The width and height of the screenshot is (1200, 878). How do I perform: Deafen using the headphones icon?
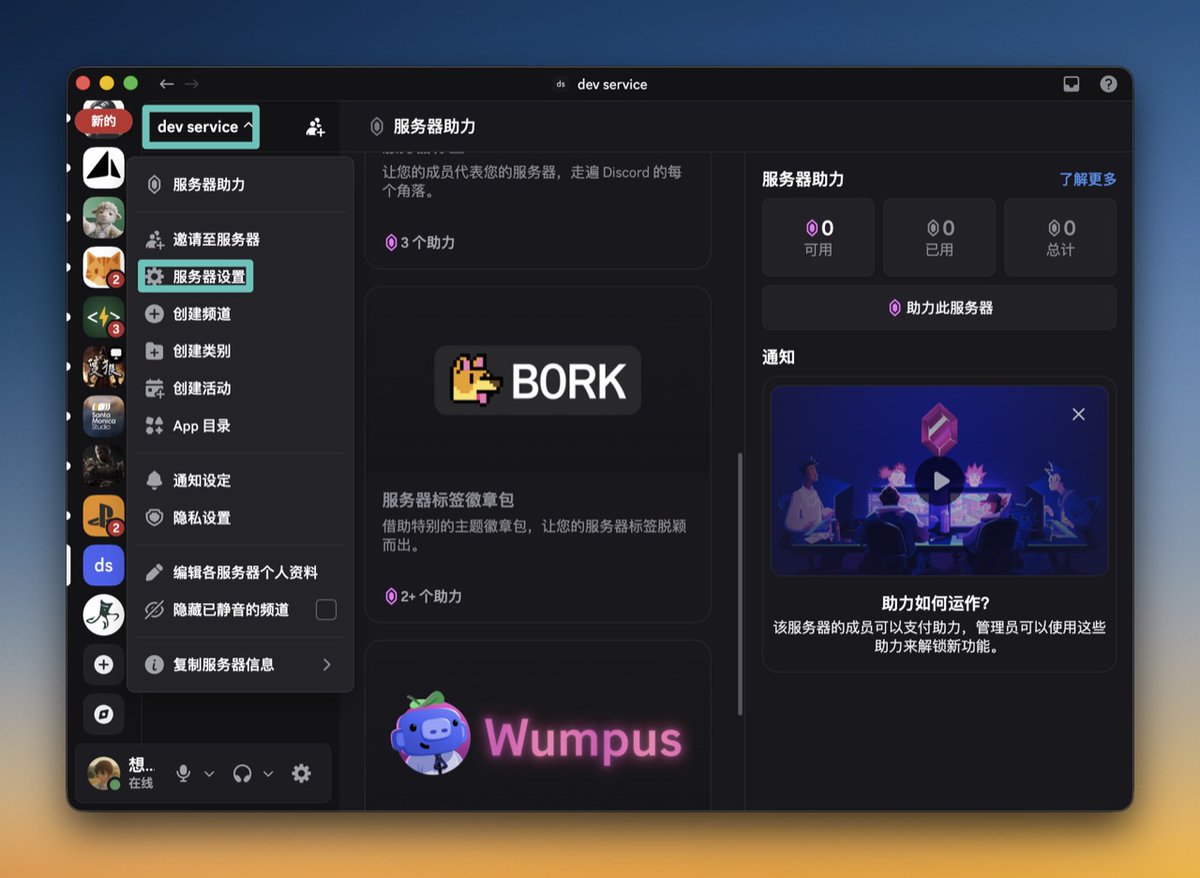242,773
